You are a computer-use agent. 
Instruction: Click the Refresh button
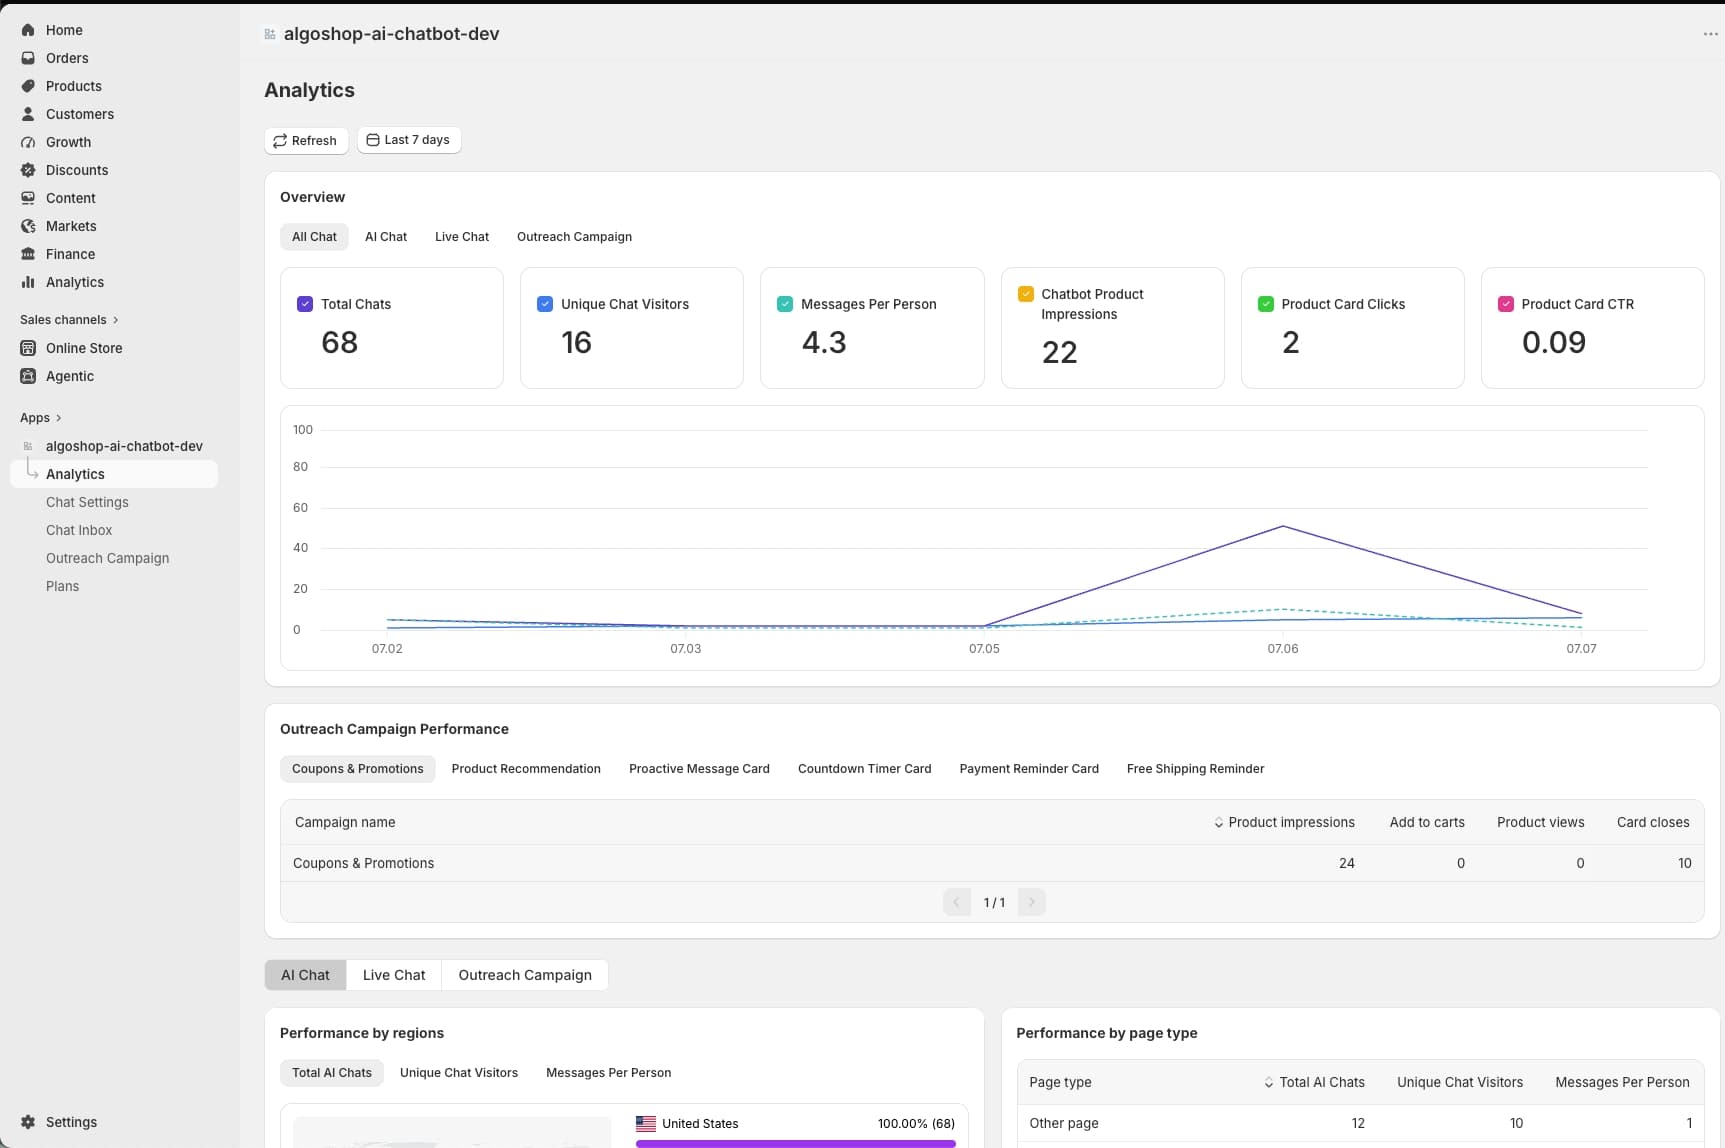point(306,140)
